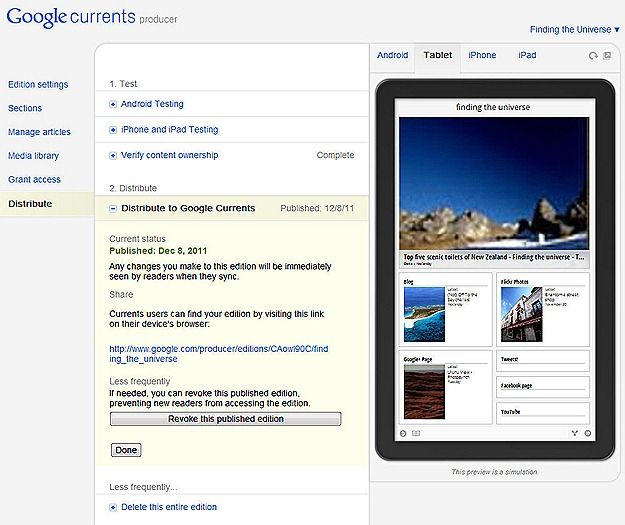Open the Finding the Universe dropdown menu
The width and height of the screenshot is (625, 525).
click(574, 29)
